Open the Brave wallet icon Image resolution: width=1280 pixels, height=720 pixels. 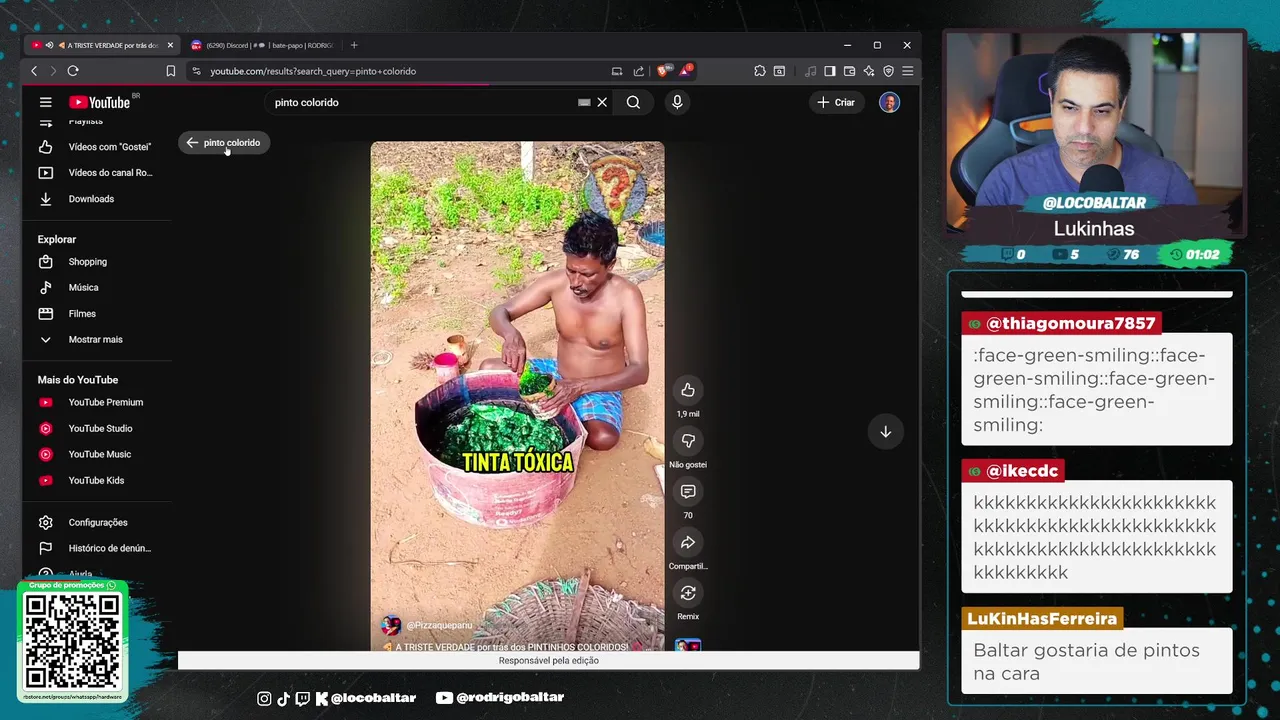(849, 71)
